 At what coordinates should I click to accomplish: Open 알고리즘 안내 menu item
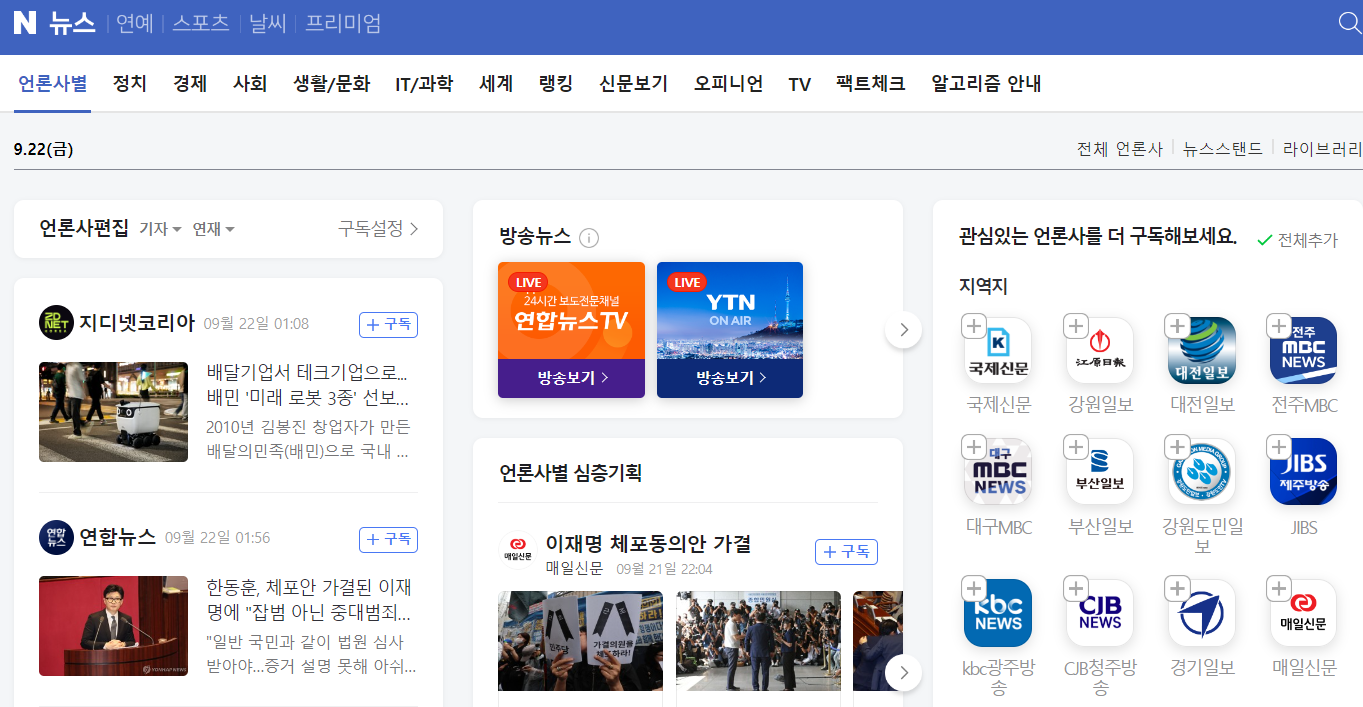click(x=986, y=84)
